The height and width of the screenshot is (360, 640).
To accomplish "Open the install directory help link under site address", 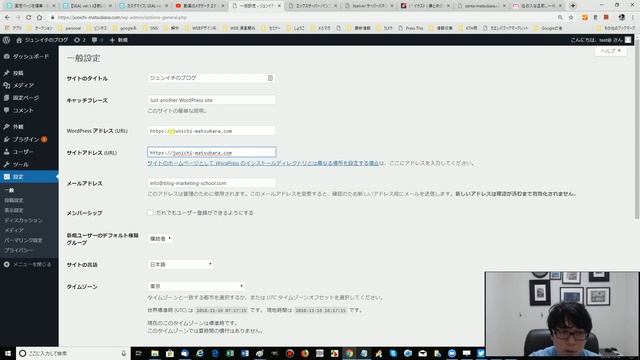I will [x=263, y=163].
